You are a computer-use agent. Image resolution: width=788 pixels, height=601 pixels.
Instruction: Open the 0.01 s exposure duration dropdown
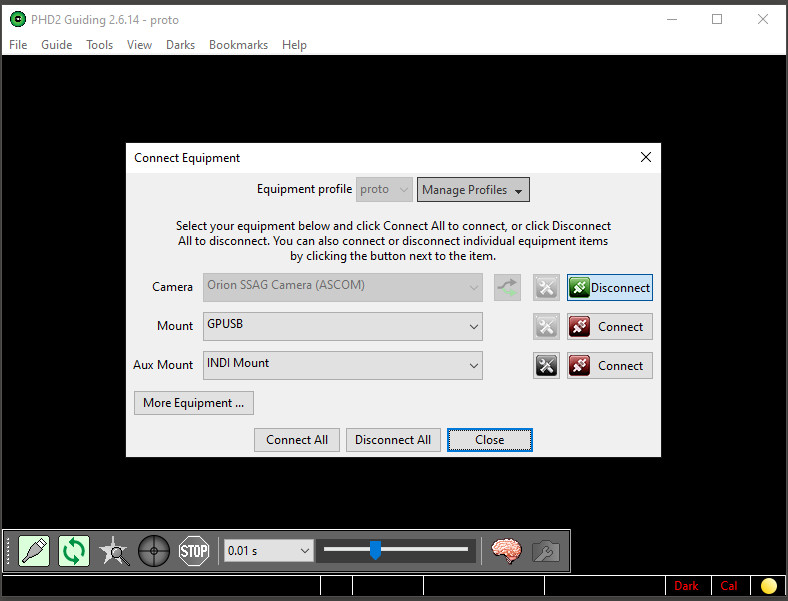[269, 551]
